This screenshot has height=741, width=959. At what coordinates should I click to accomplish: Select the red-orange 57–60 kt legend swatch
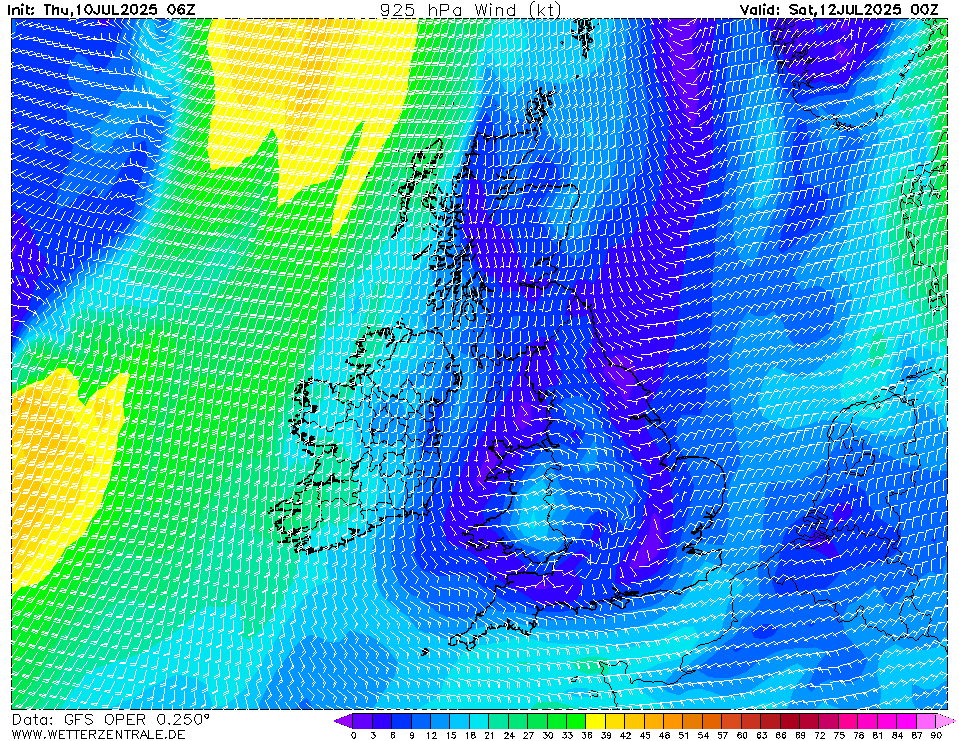point(732,721)
